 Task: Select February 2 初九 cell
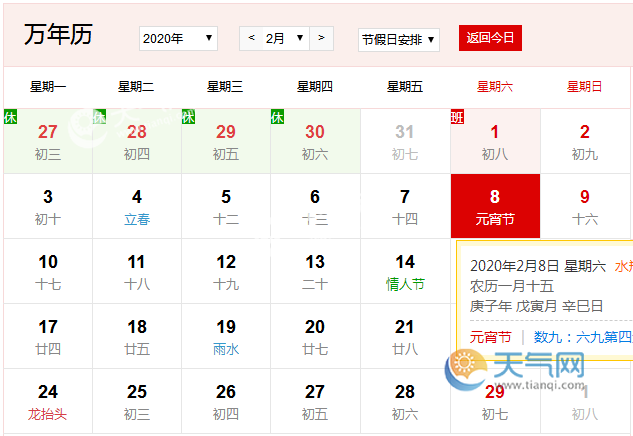tap(585, 141)
